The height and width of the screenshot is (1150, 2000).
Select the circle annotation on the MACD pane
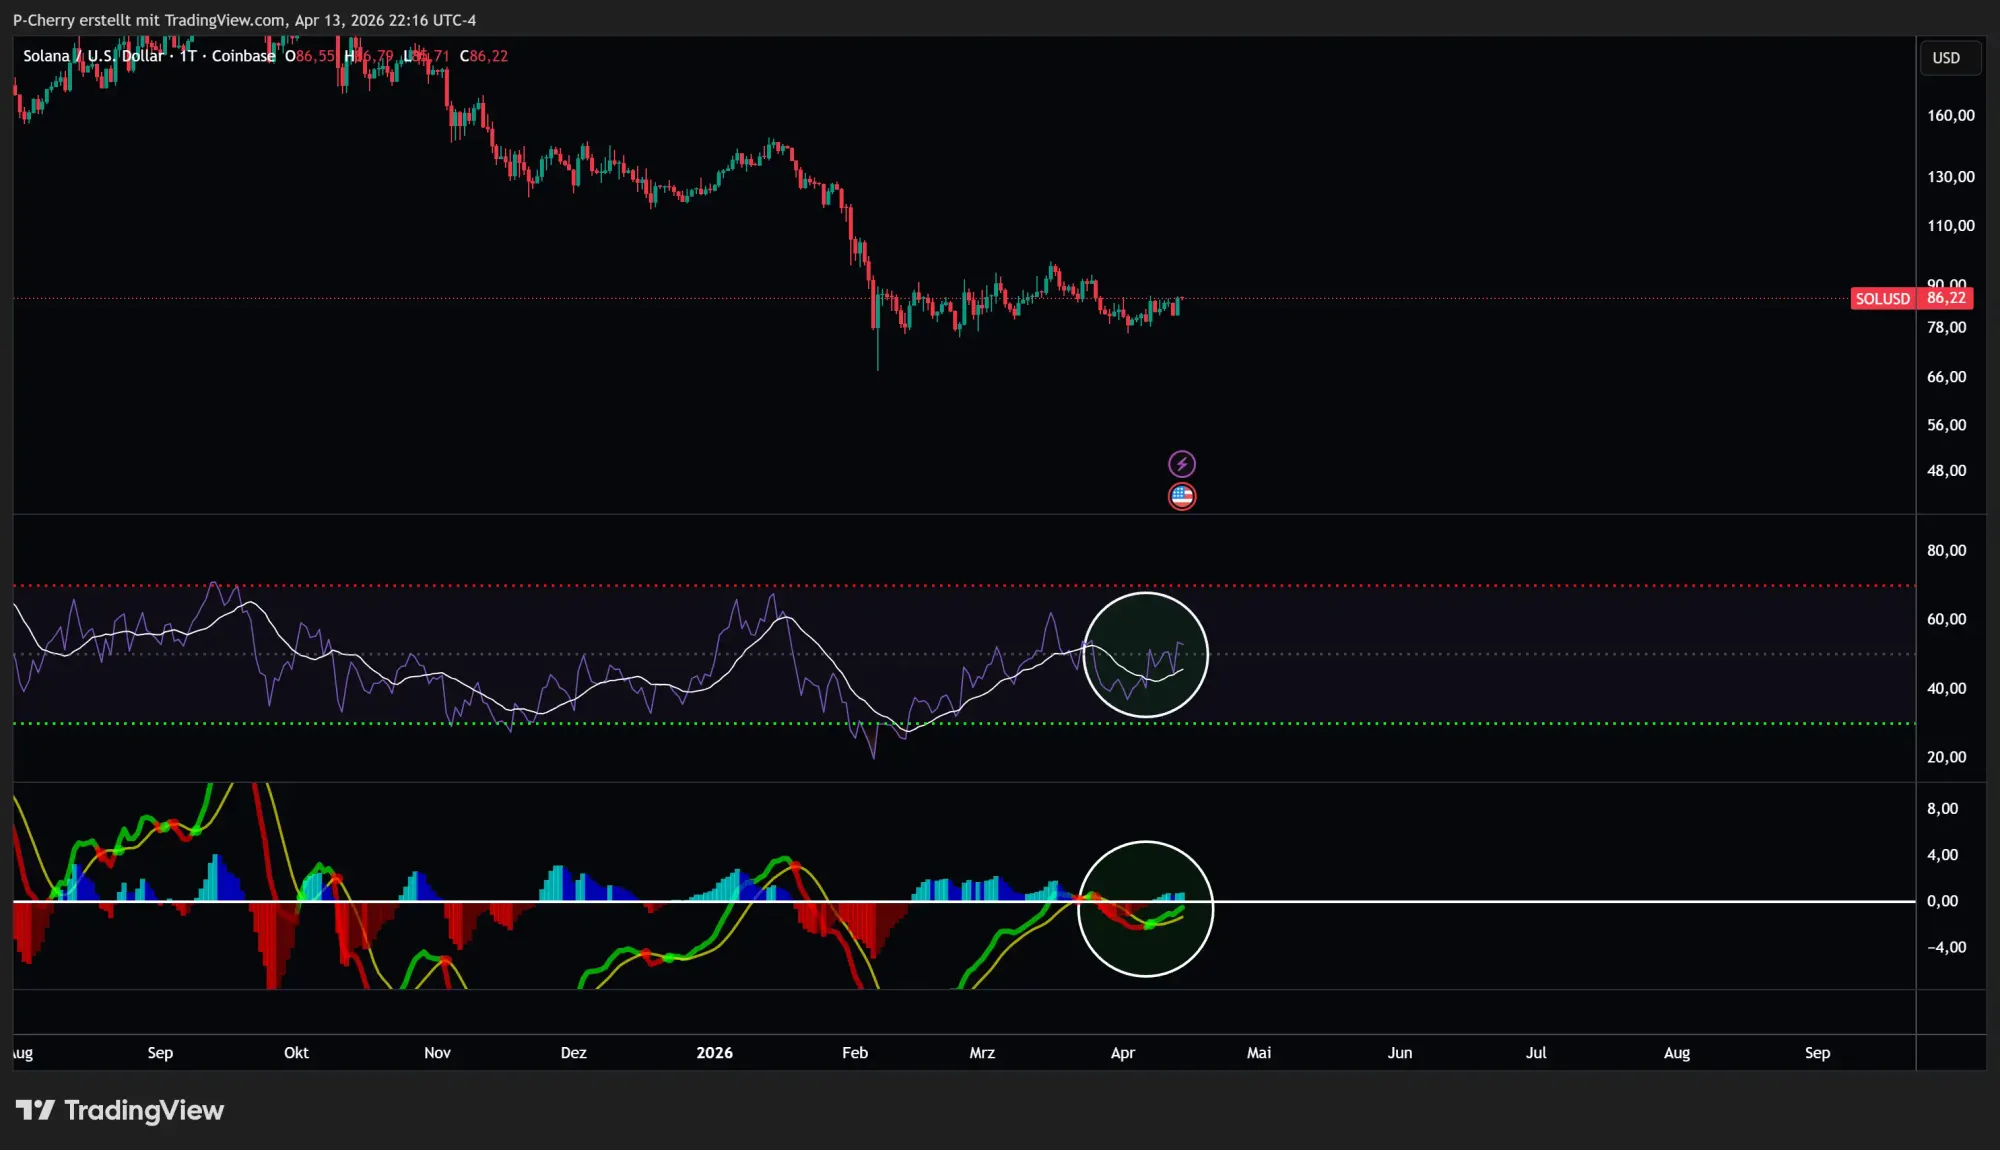tap(1146, 910)
